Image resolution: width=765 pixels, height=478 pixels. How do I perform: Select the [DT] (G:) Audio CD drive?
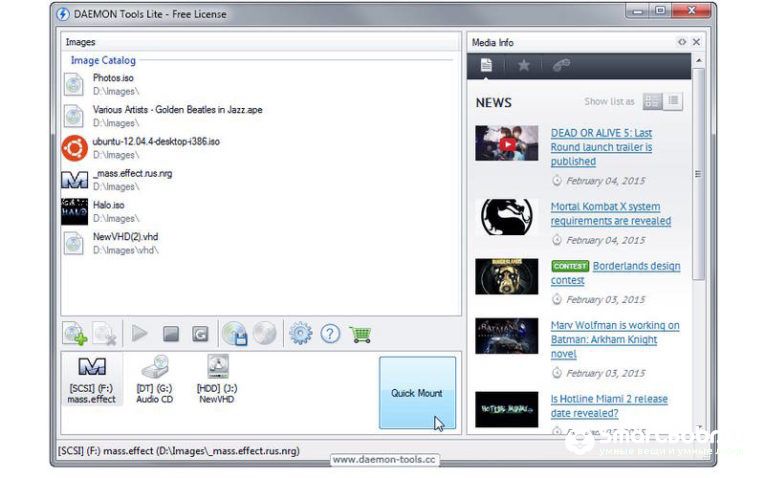[155, 379]
